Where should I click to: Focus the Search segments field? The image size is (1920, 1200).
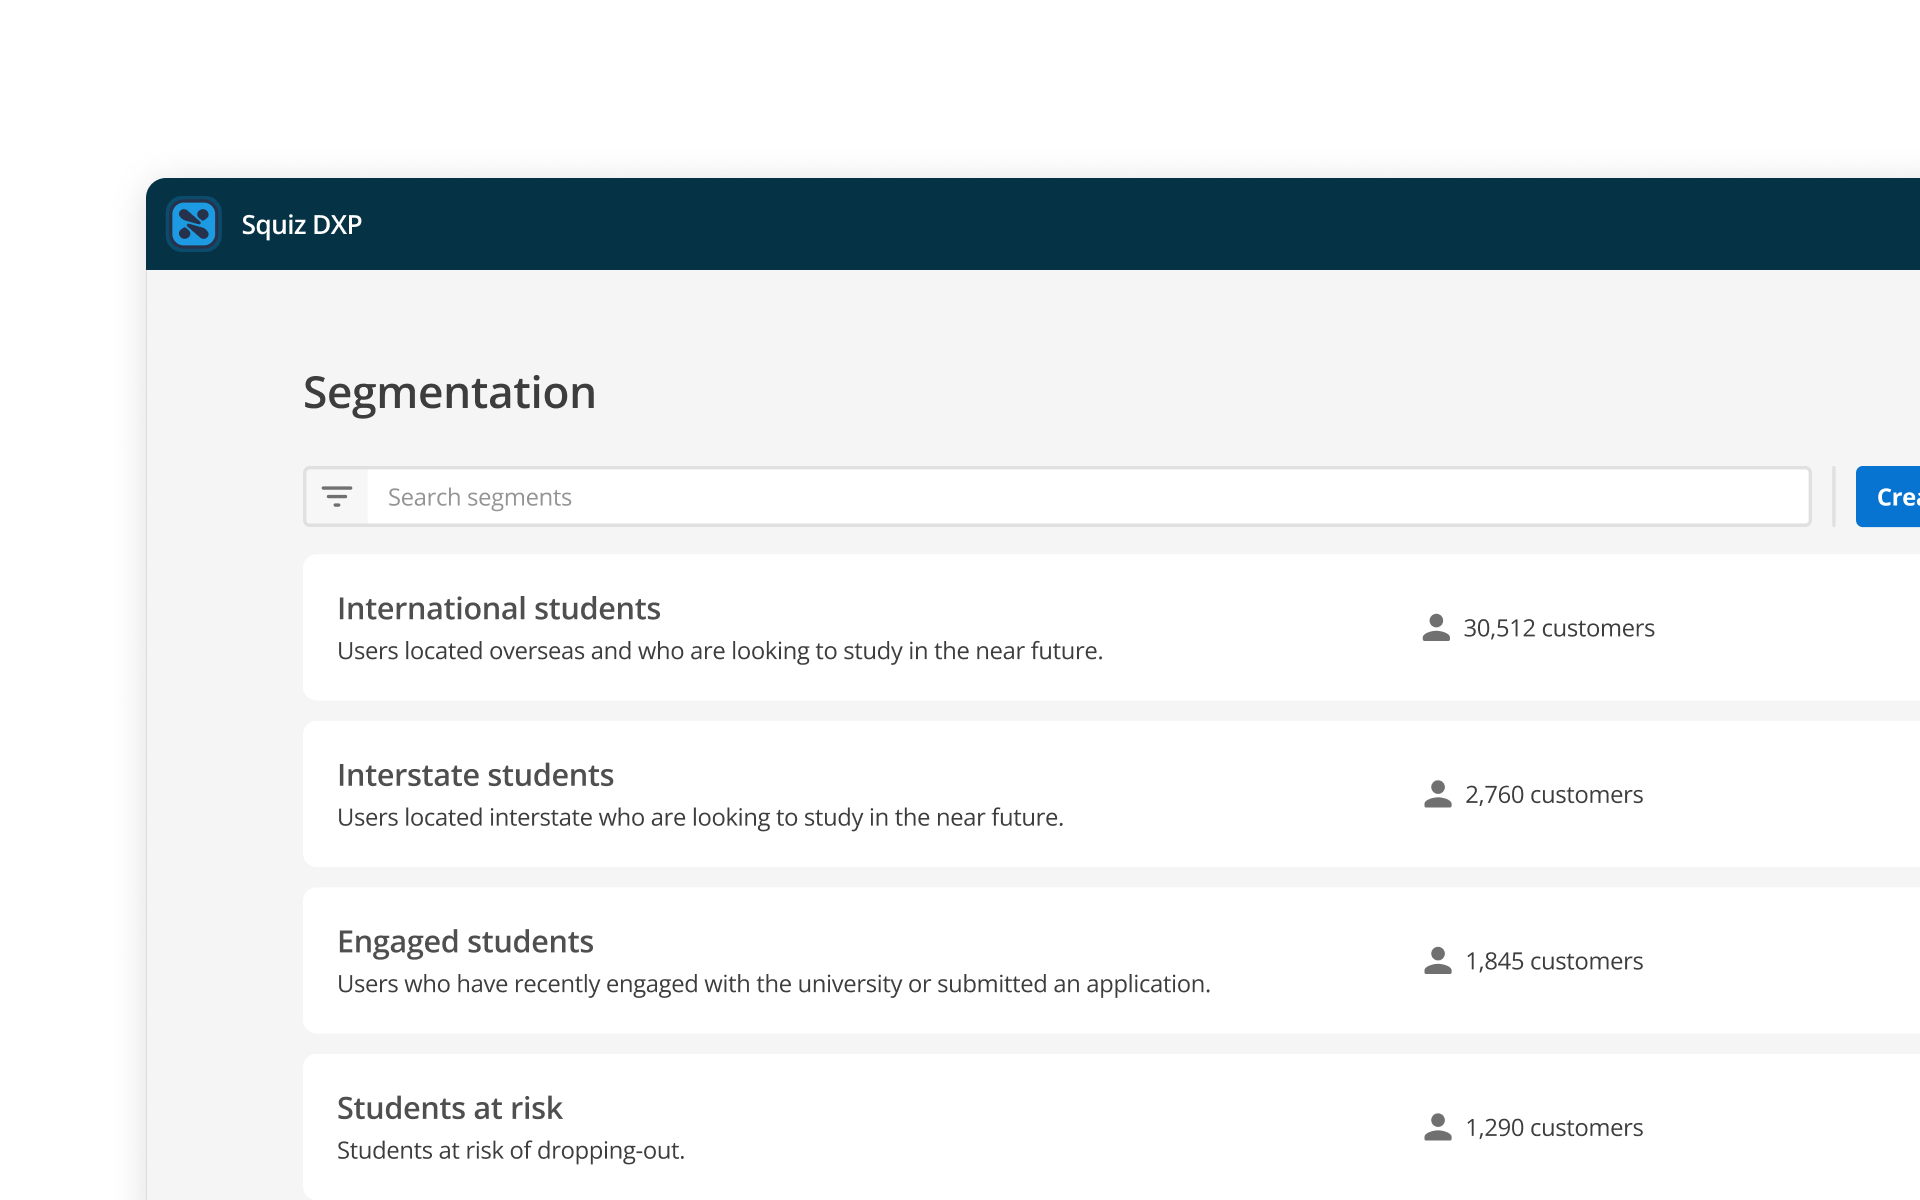click(x=1087, y=497)
